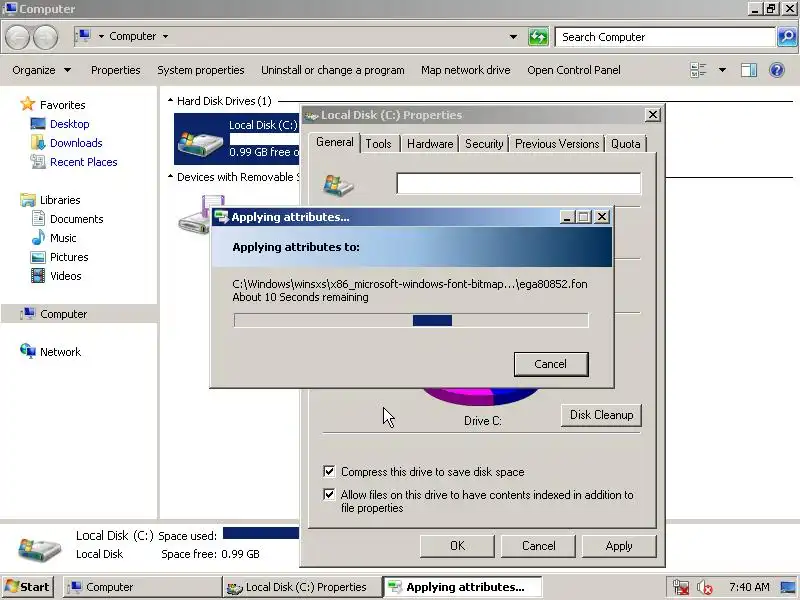Click Uninstall or change a program

click(333, 70)
